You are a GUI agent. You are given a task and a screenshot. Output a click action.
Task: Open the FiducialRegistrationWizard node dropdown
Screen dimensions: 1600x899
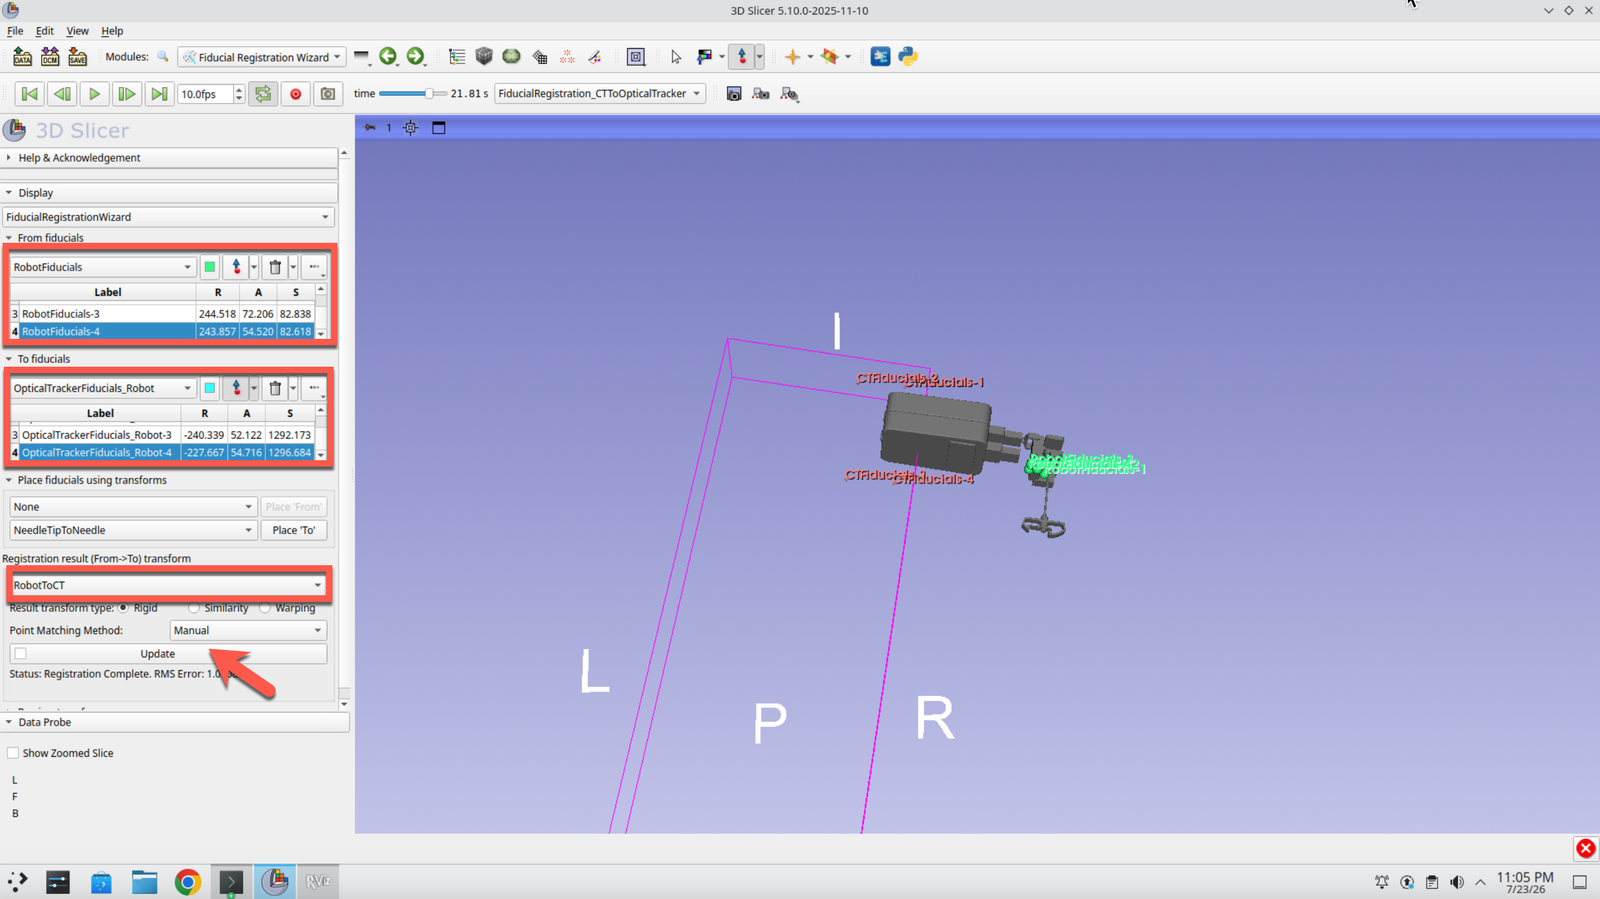(168, 217)
